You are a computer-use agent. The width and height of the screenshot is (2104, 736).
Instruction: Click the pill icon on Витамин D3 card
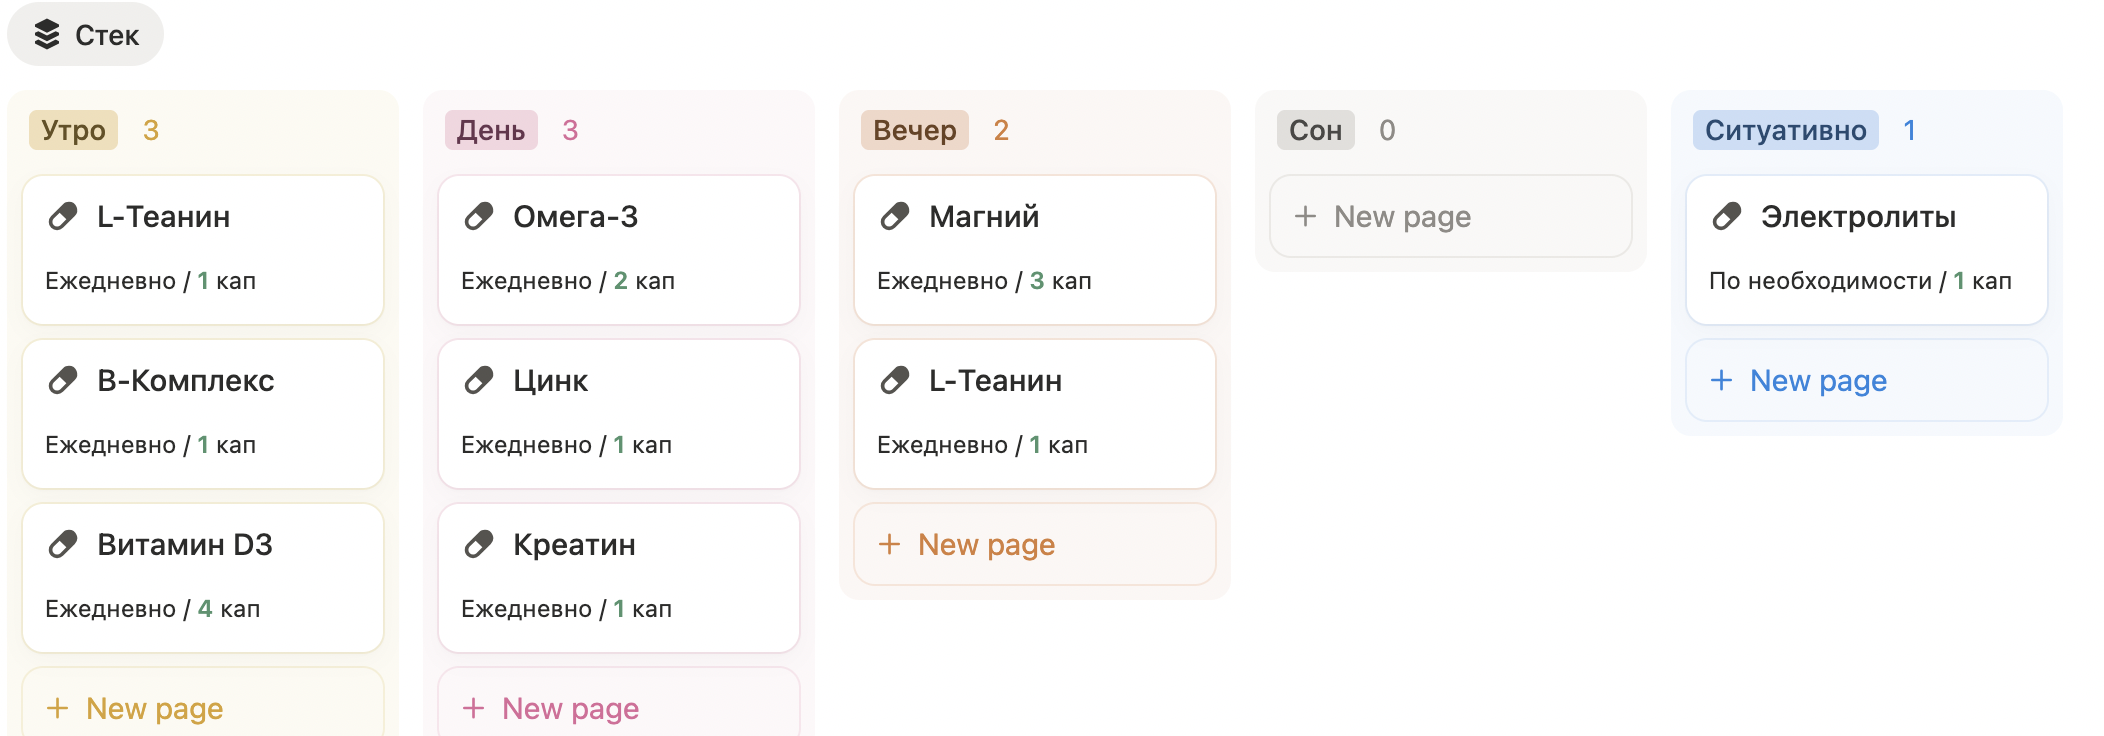(x=63, y=544)
